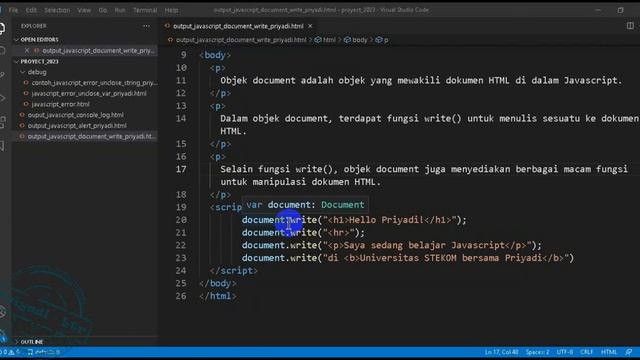Click the closing </body> tag on line 25

(x=218, y=283)
